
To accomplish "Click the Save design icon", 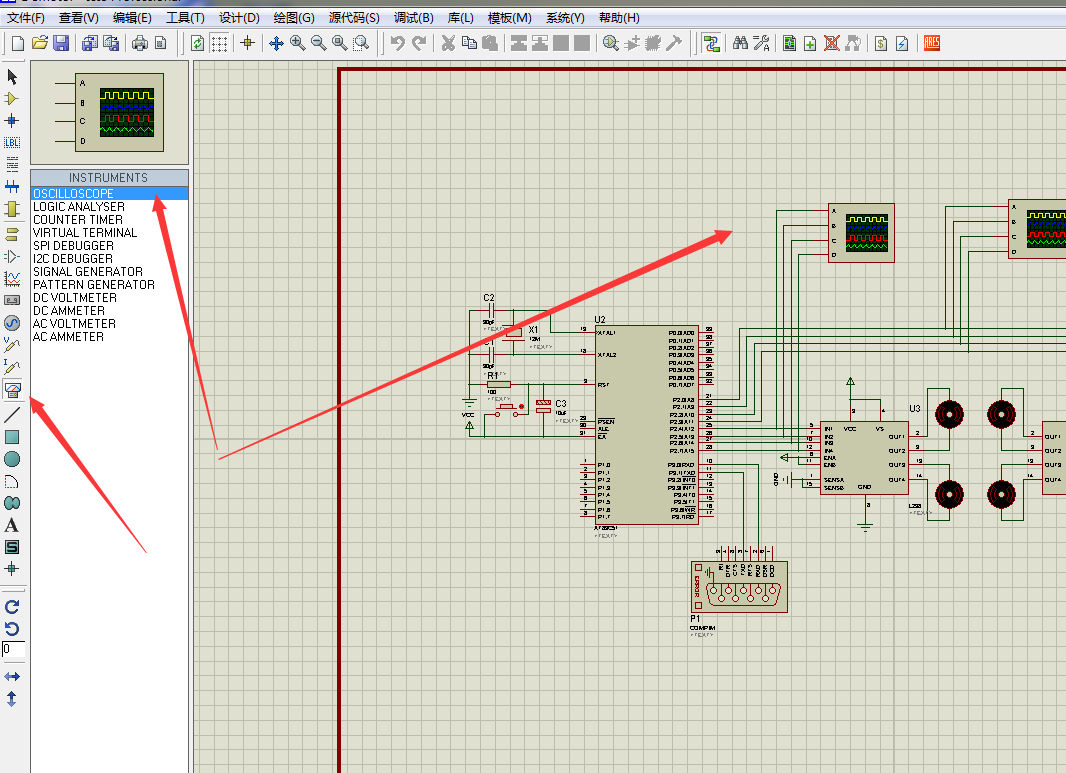I will point(61,43).
